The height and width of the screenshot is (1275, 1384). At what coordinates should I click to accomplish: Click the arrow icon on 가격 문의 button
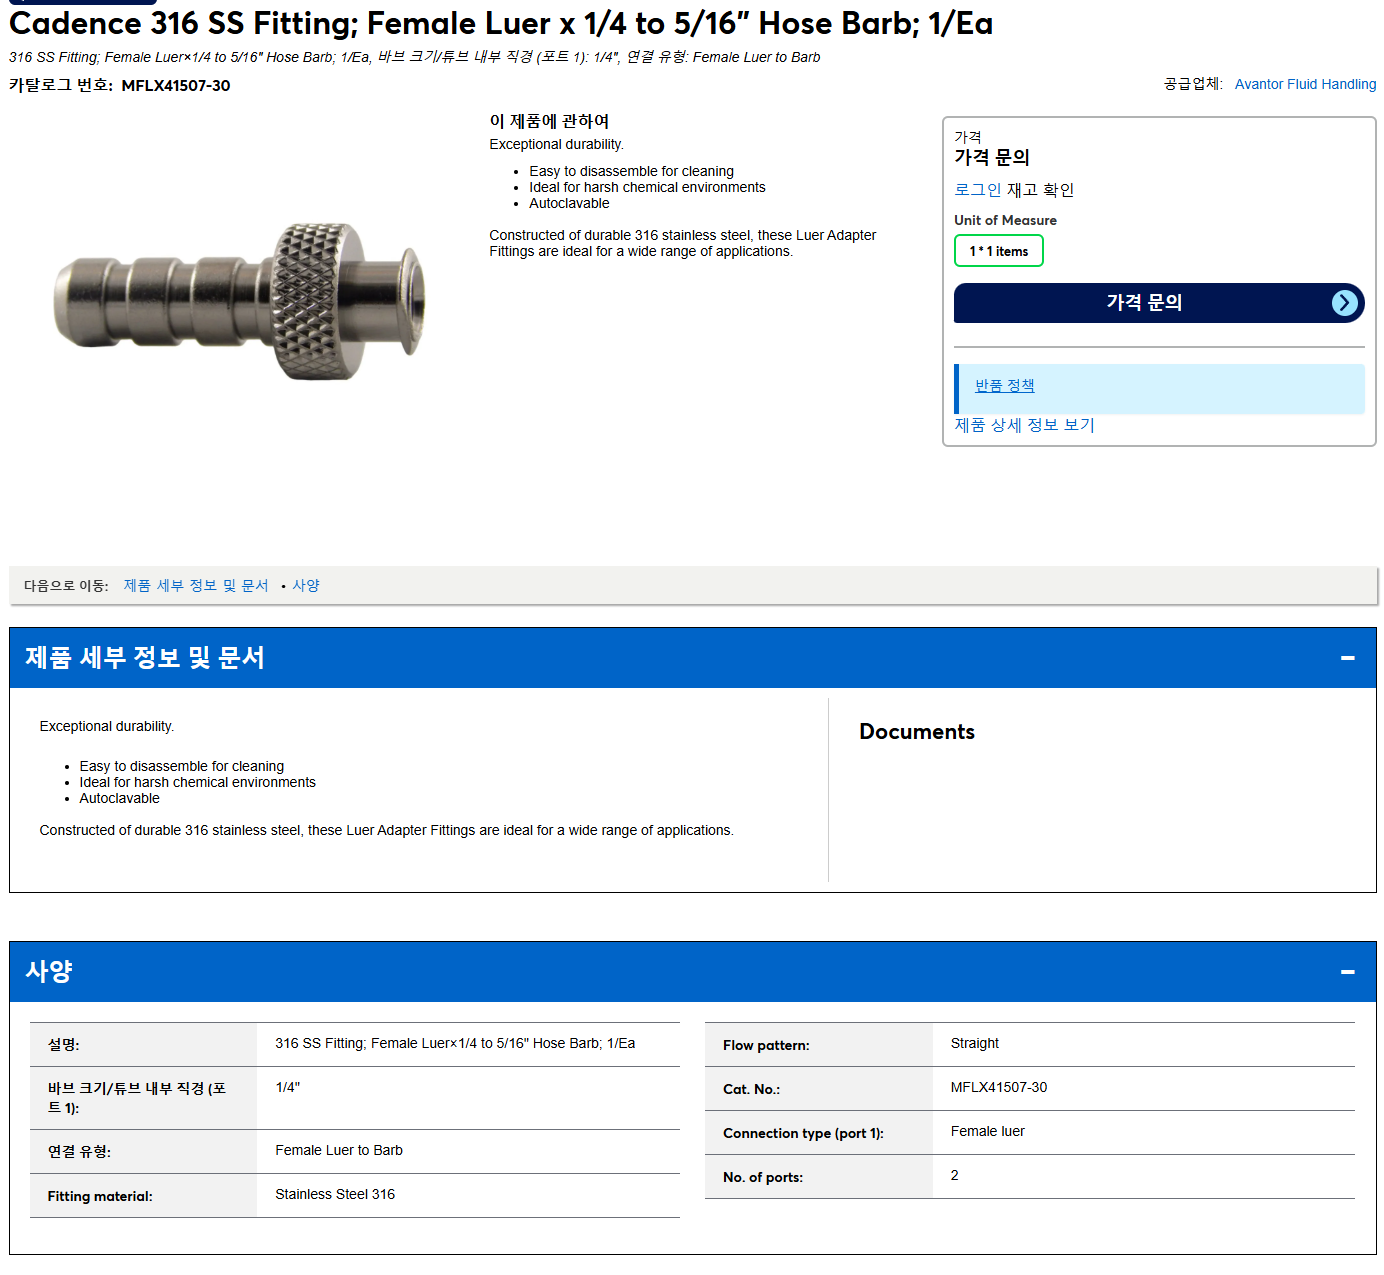tap(1345, 303)
